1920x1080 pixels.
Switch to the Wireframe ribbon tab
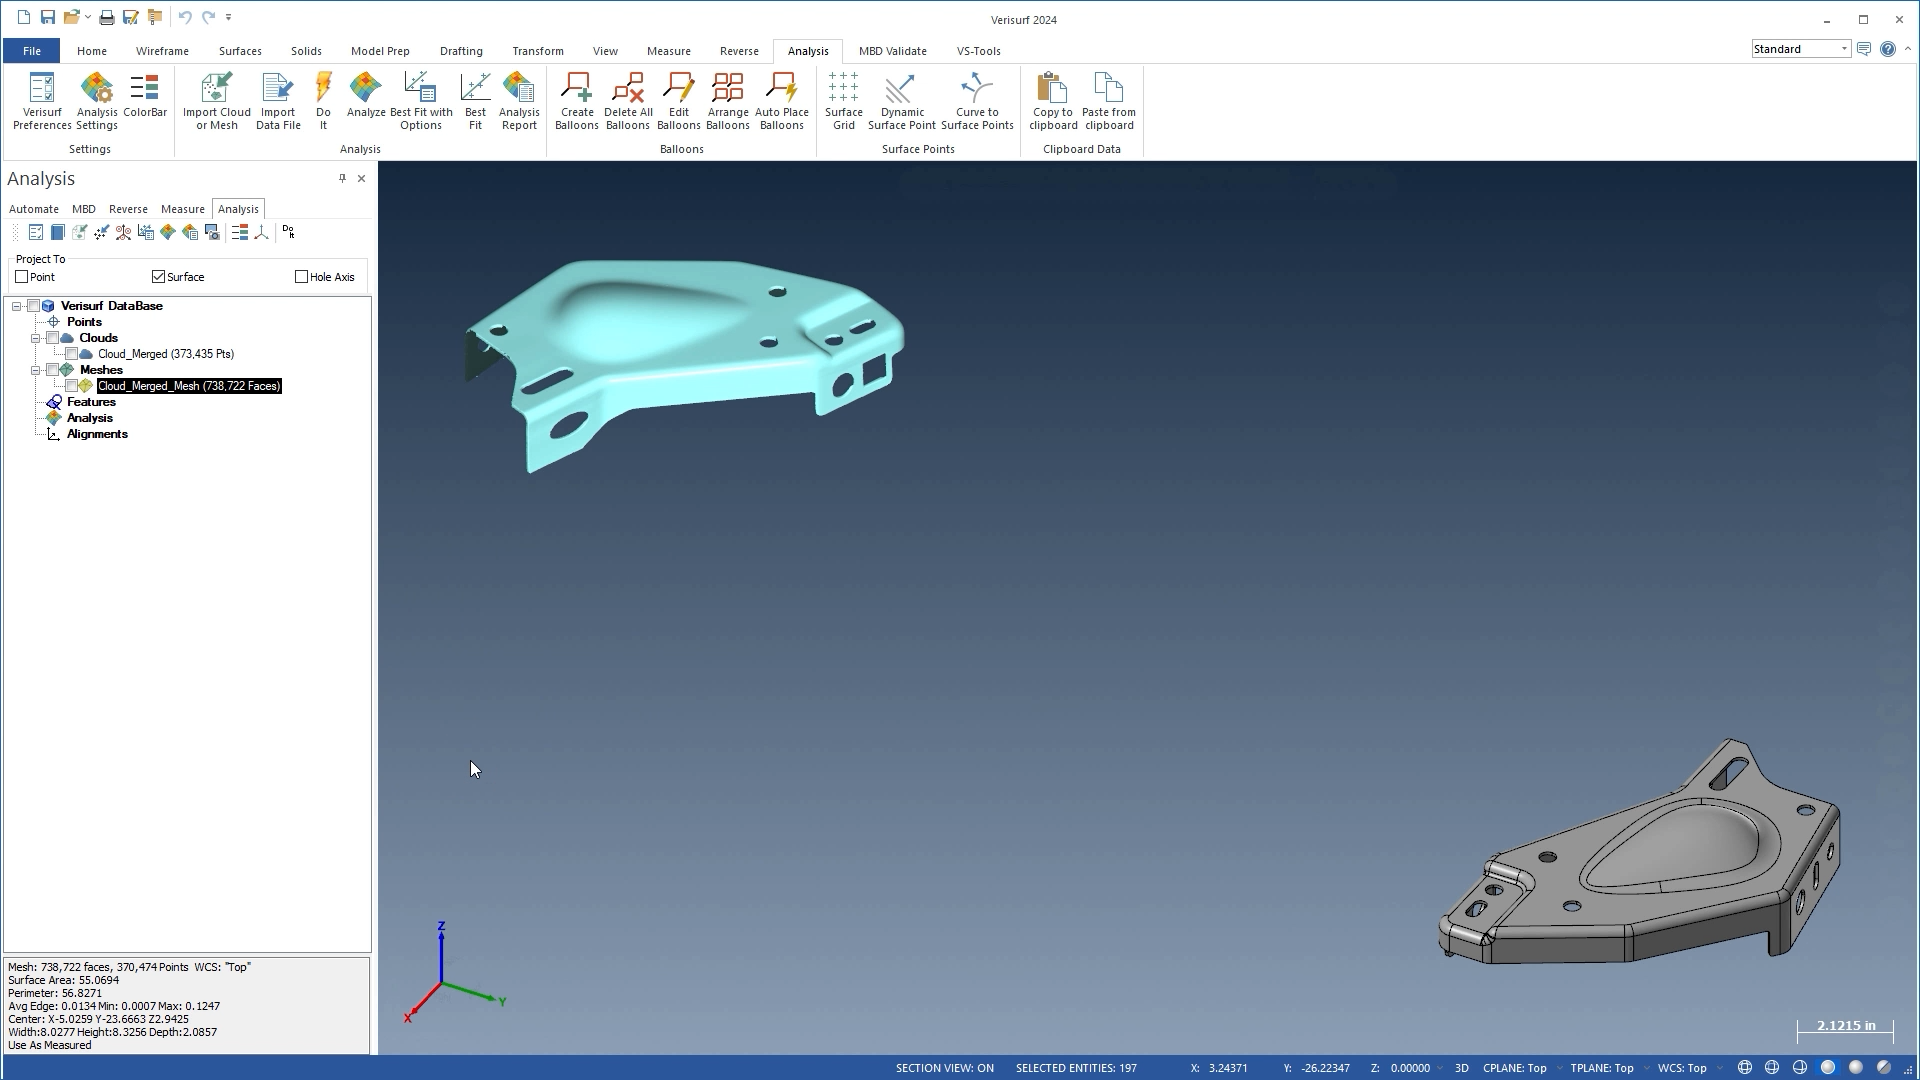pyautogui.click(x=162, y=51)
